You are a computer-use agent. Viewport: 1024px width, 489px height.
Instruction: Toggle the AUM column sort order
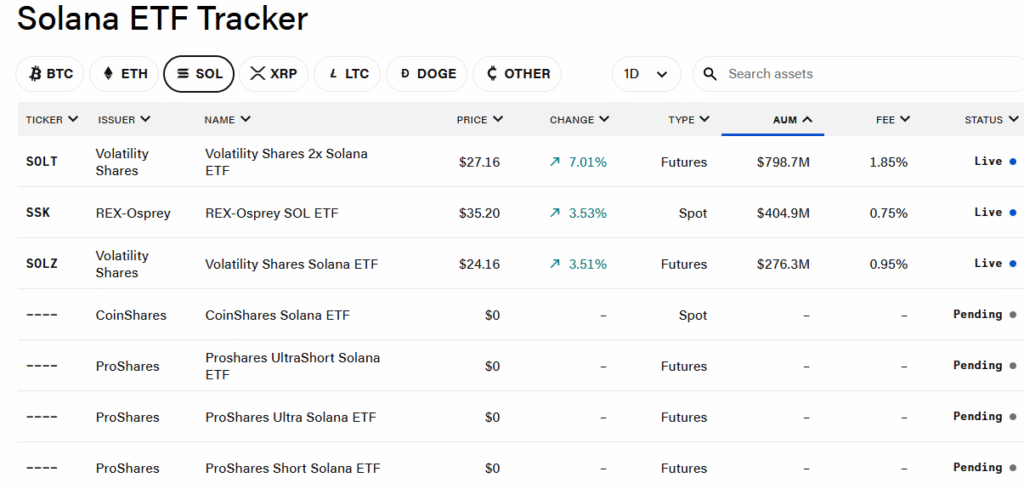point(792,120)
